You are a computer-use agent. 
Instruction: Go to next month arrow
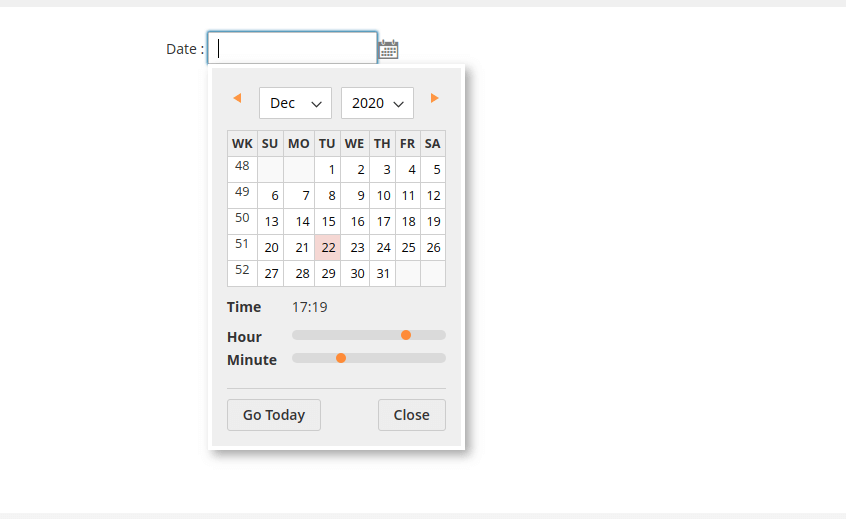[435, 98]
